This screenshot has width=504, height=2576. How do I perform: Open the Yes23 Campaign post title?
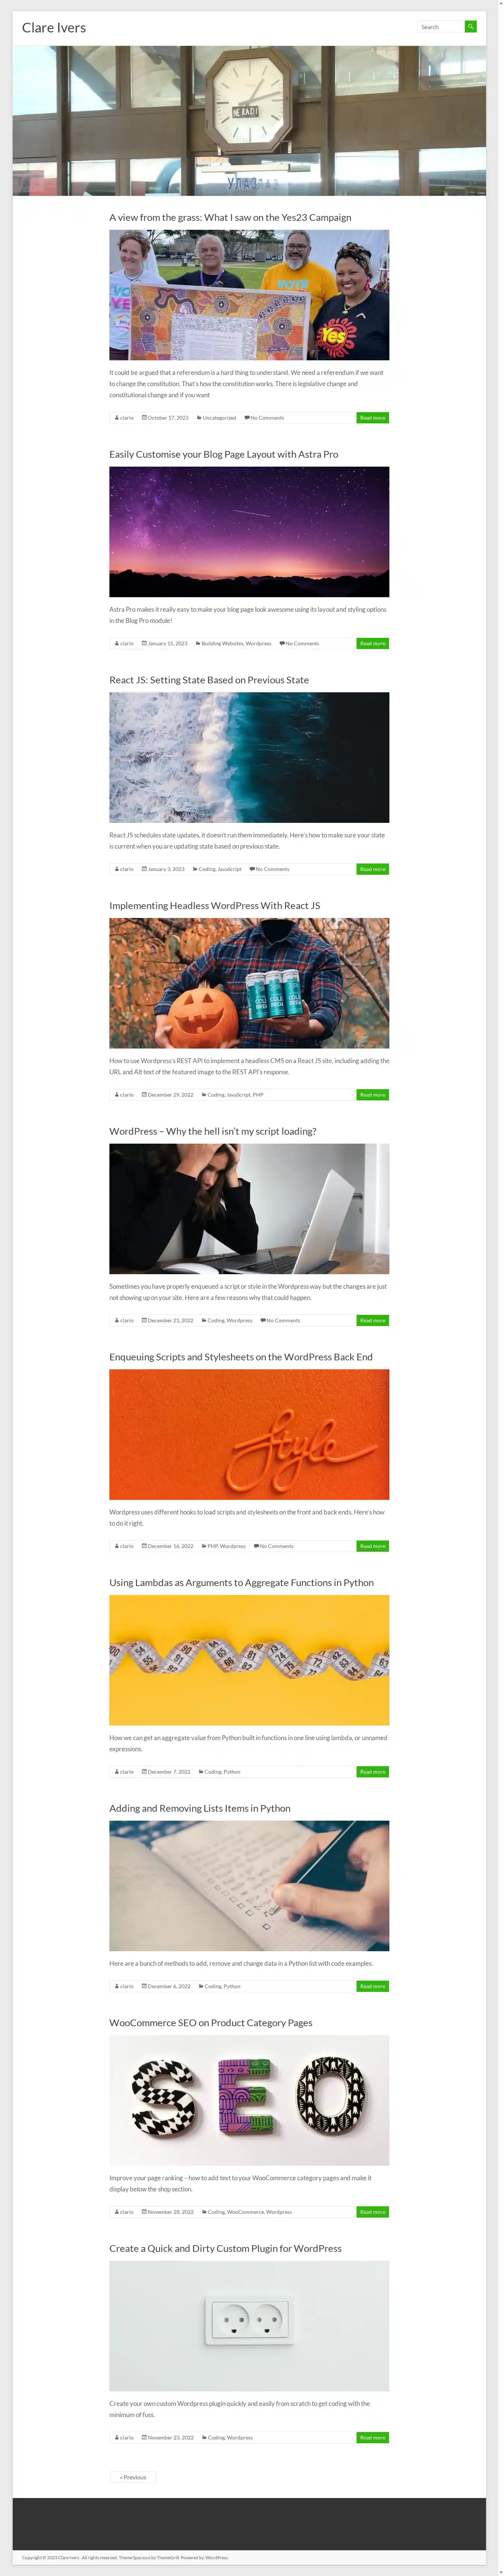point(230,217)
